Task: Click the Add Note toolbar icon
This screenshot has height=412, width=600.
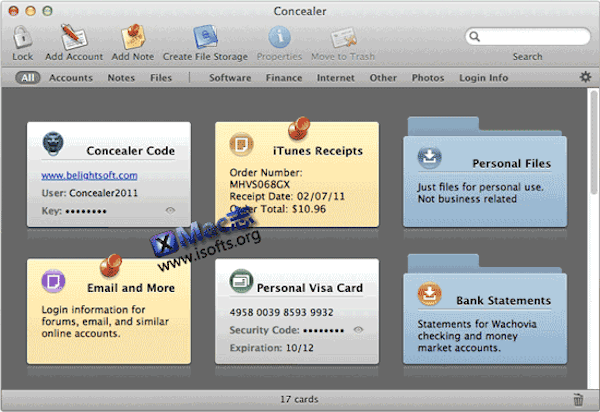Action: (x=133, y=37)
